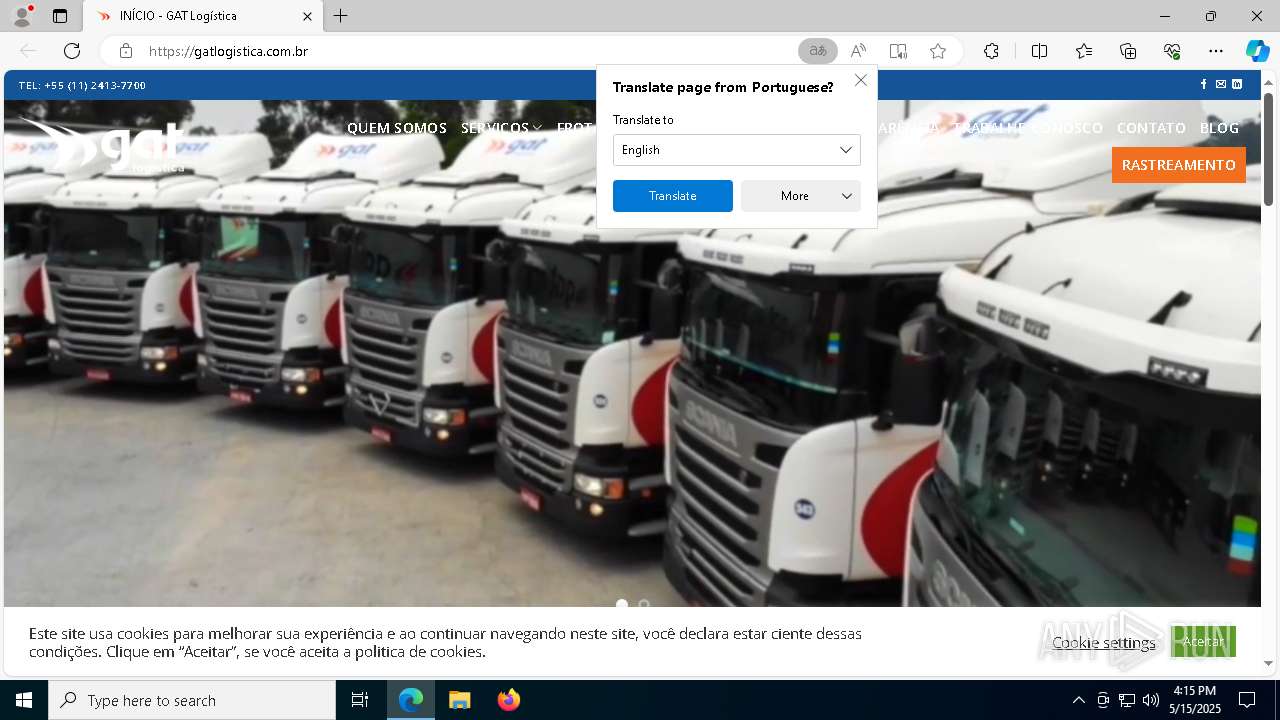
Task: Open CONTATO menu item
Action: (1151, 128)
